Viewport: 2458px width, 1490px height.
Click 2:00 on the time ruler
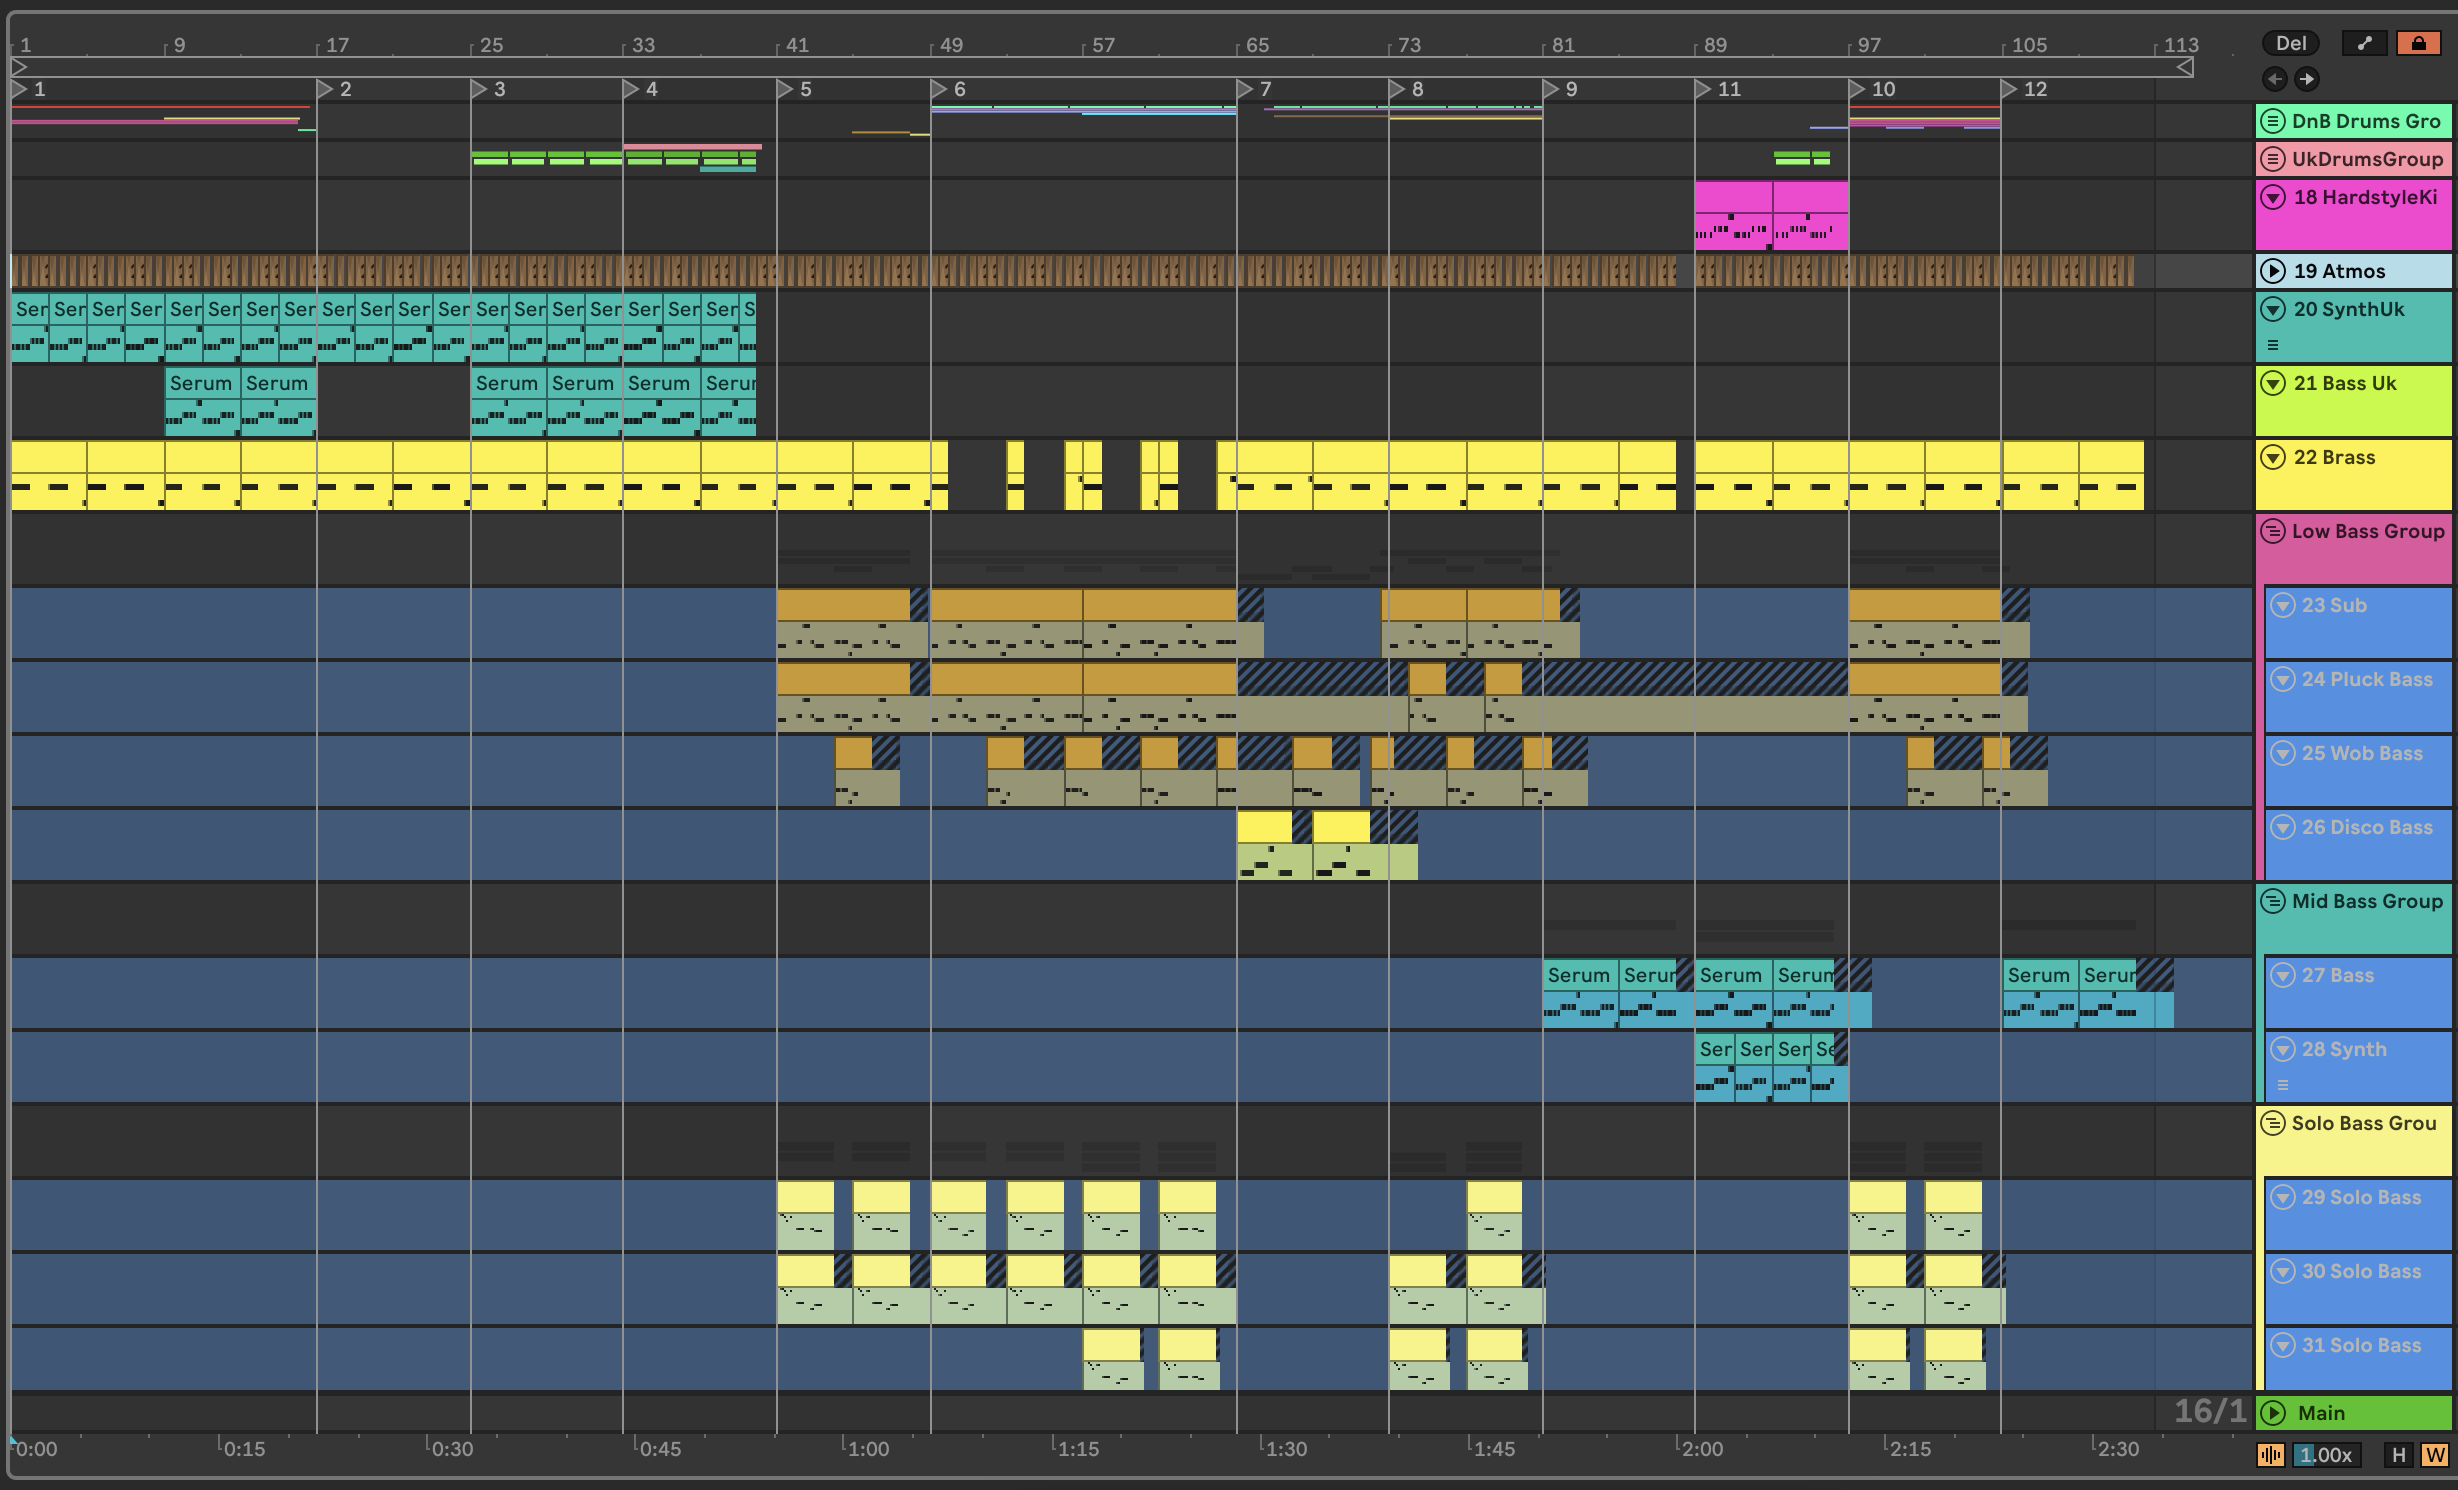click(1700, 1449)
